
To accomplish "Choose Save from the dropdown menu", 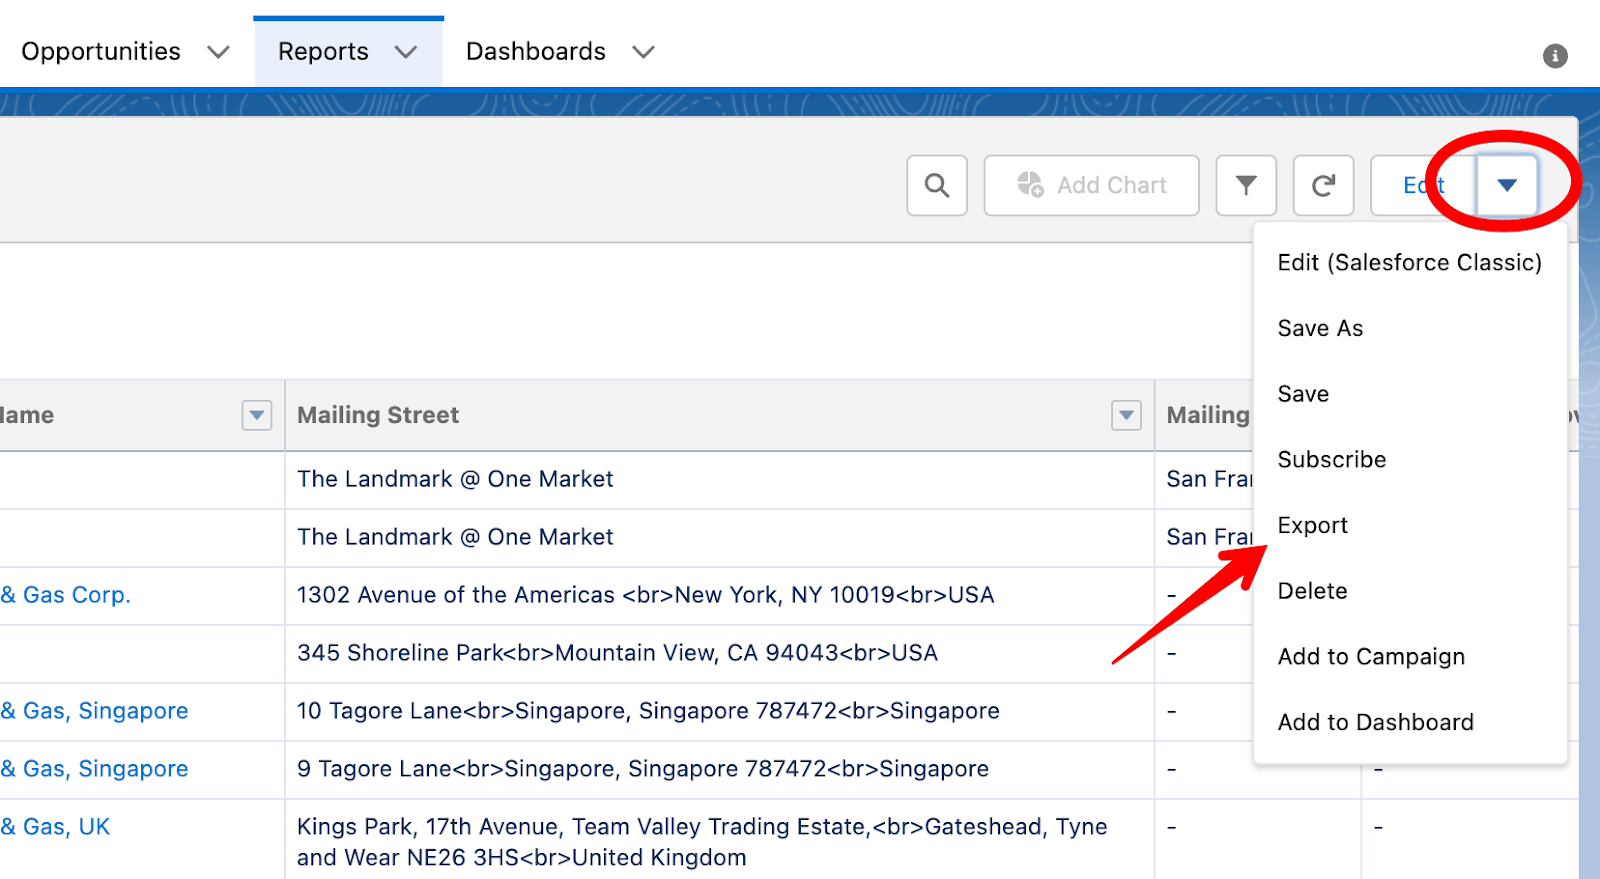I will 1410,394.
